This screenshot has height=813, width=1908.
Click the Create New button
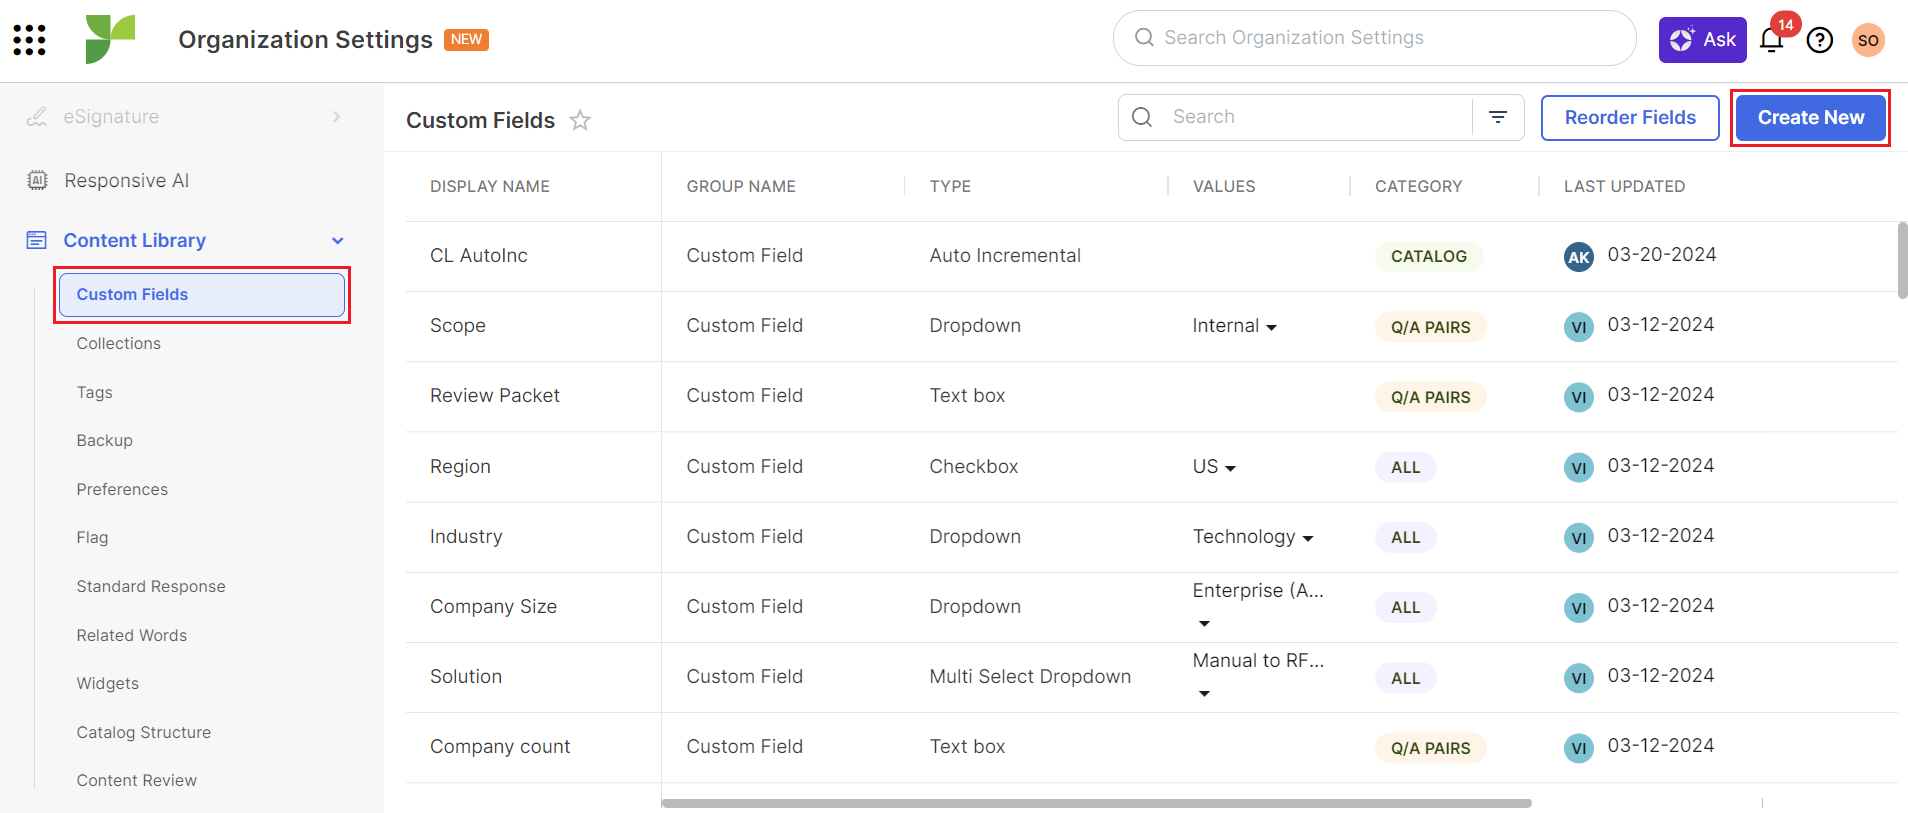(x=1810, y=118)
